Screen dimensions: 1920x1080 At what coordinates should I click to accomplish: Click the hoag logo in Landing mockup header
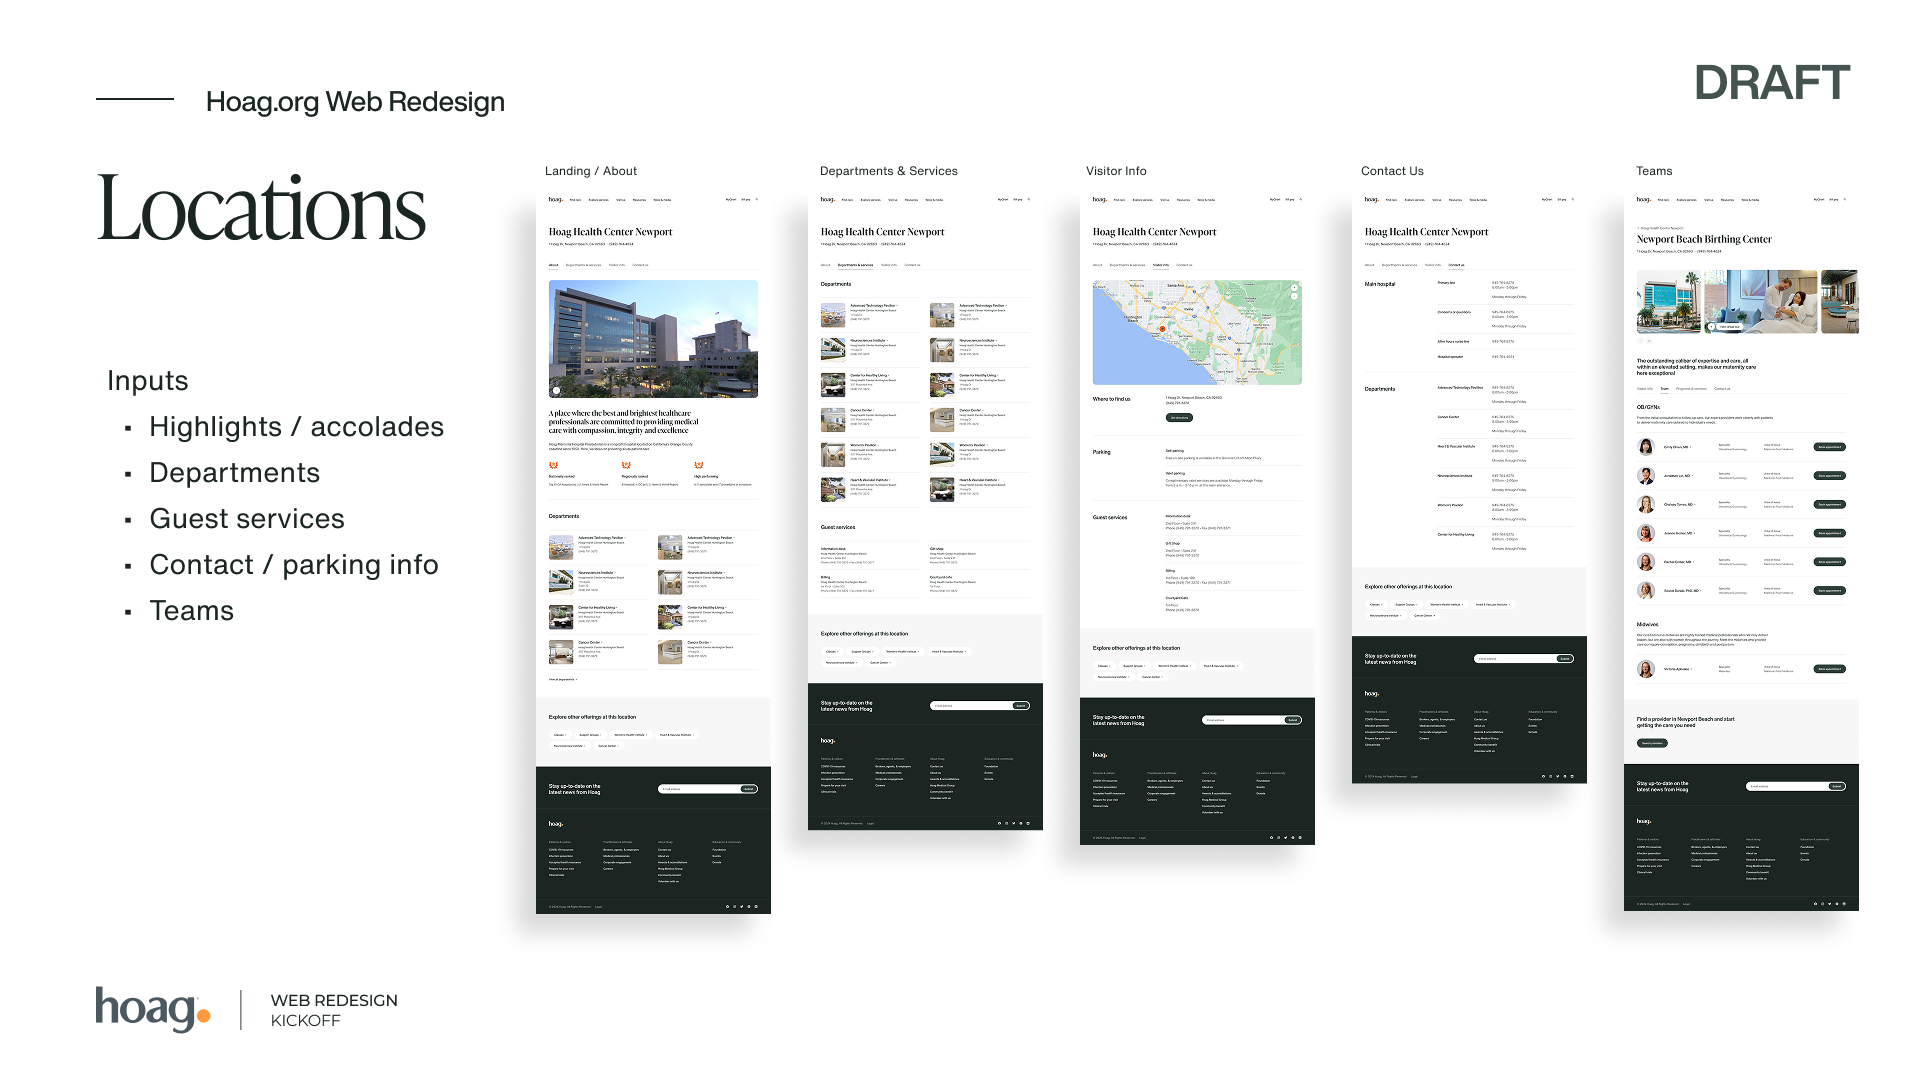556,200
